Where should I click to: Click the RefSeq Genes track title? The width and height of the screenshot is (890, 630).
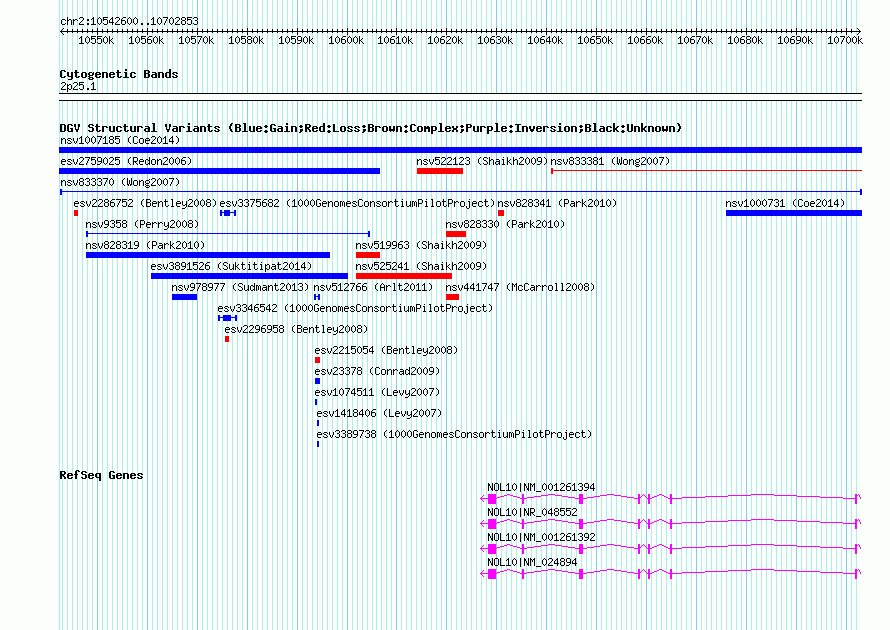pos(101,475)
